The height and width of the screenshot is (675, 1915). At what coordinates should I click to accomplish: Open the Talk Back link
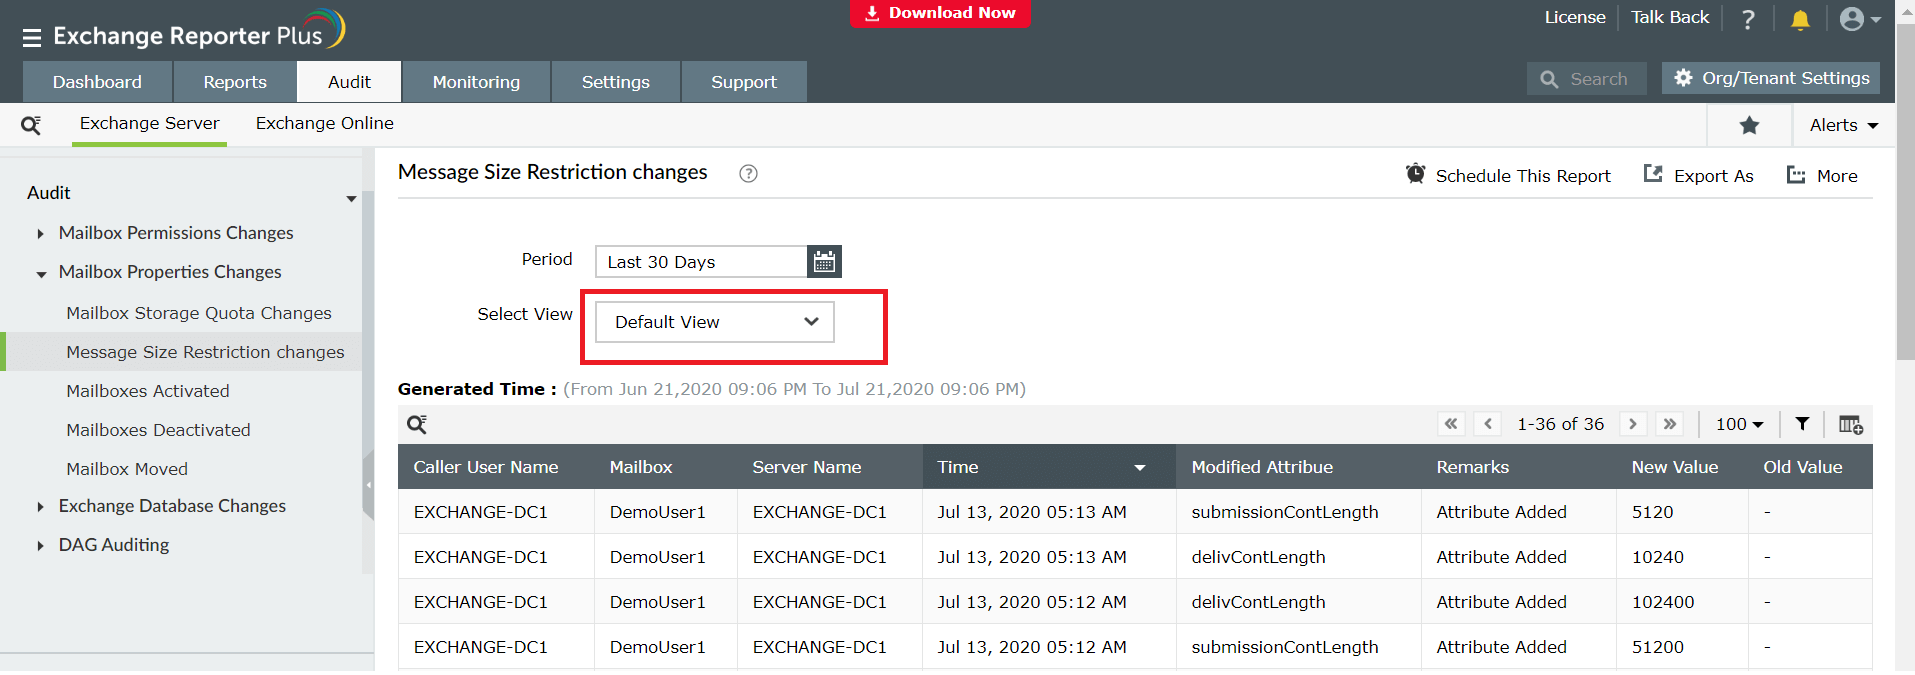point(1670,17)
